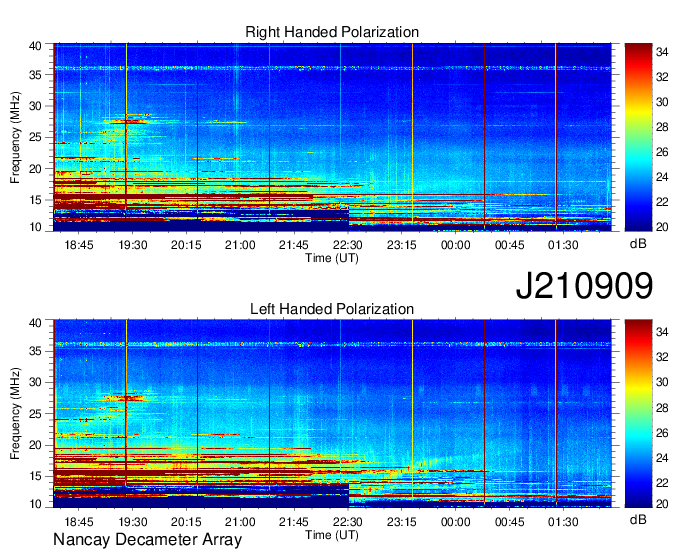This screenshot has width=680, height=552.
Task: Click the 00:45 tick under the Left Handed plot
Action: click(509, 522)
